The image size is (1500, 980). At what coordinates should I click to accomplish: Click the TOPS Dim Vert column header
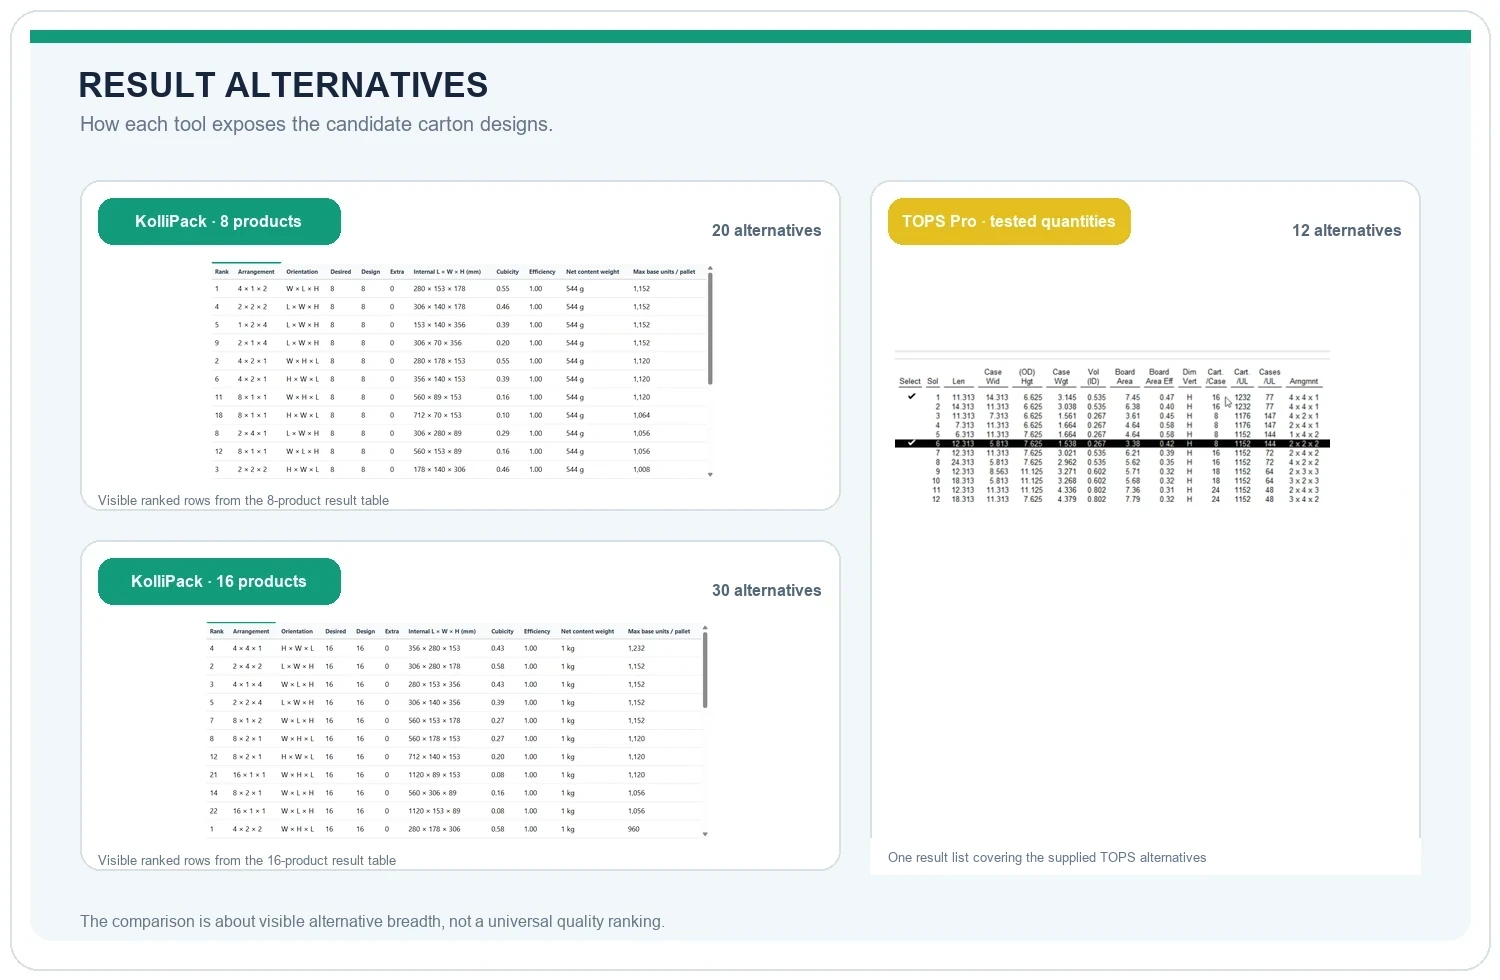tap(1189, 377)
